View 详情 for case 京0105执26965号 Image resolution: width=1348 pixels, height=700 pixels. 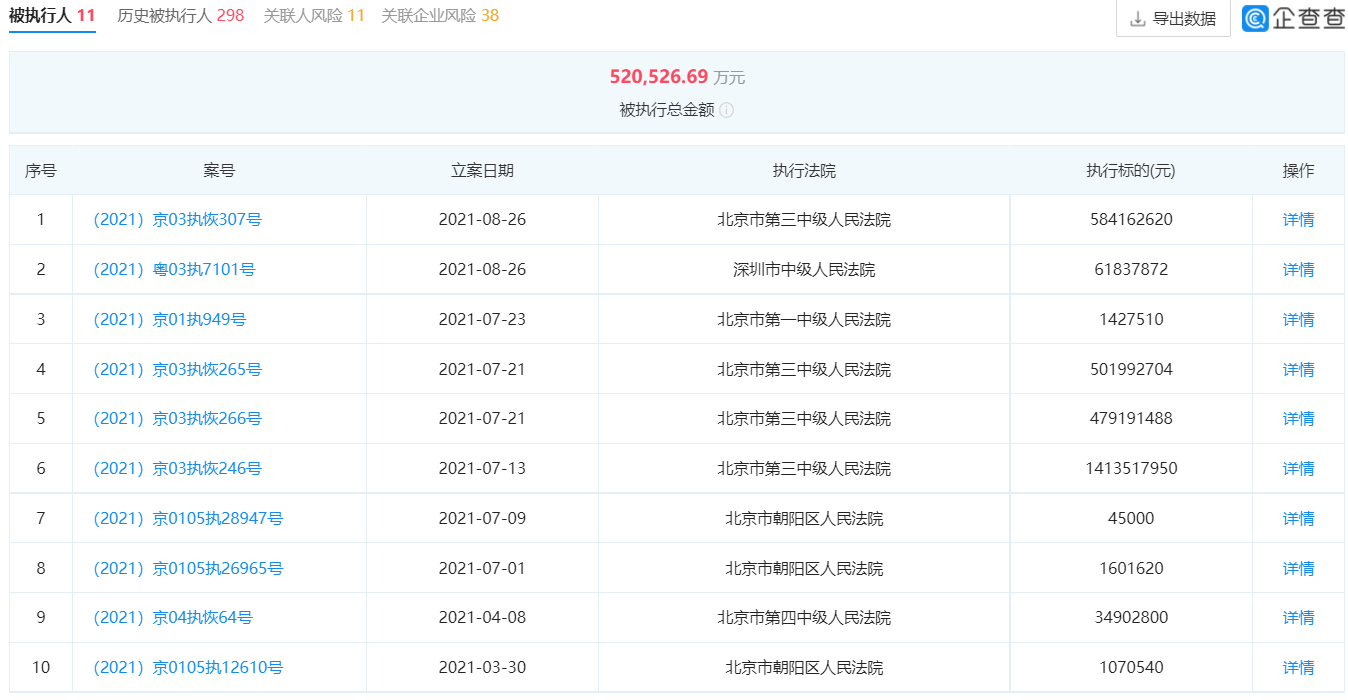(x=1298, y=567)
